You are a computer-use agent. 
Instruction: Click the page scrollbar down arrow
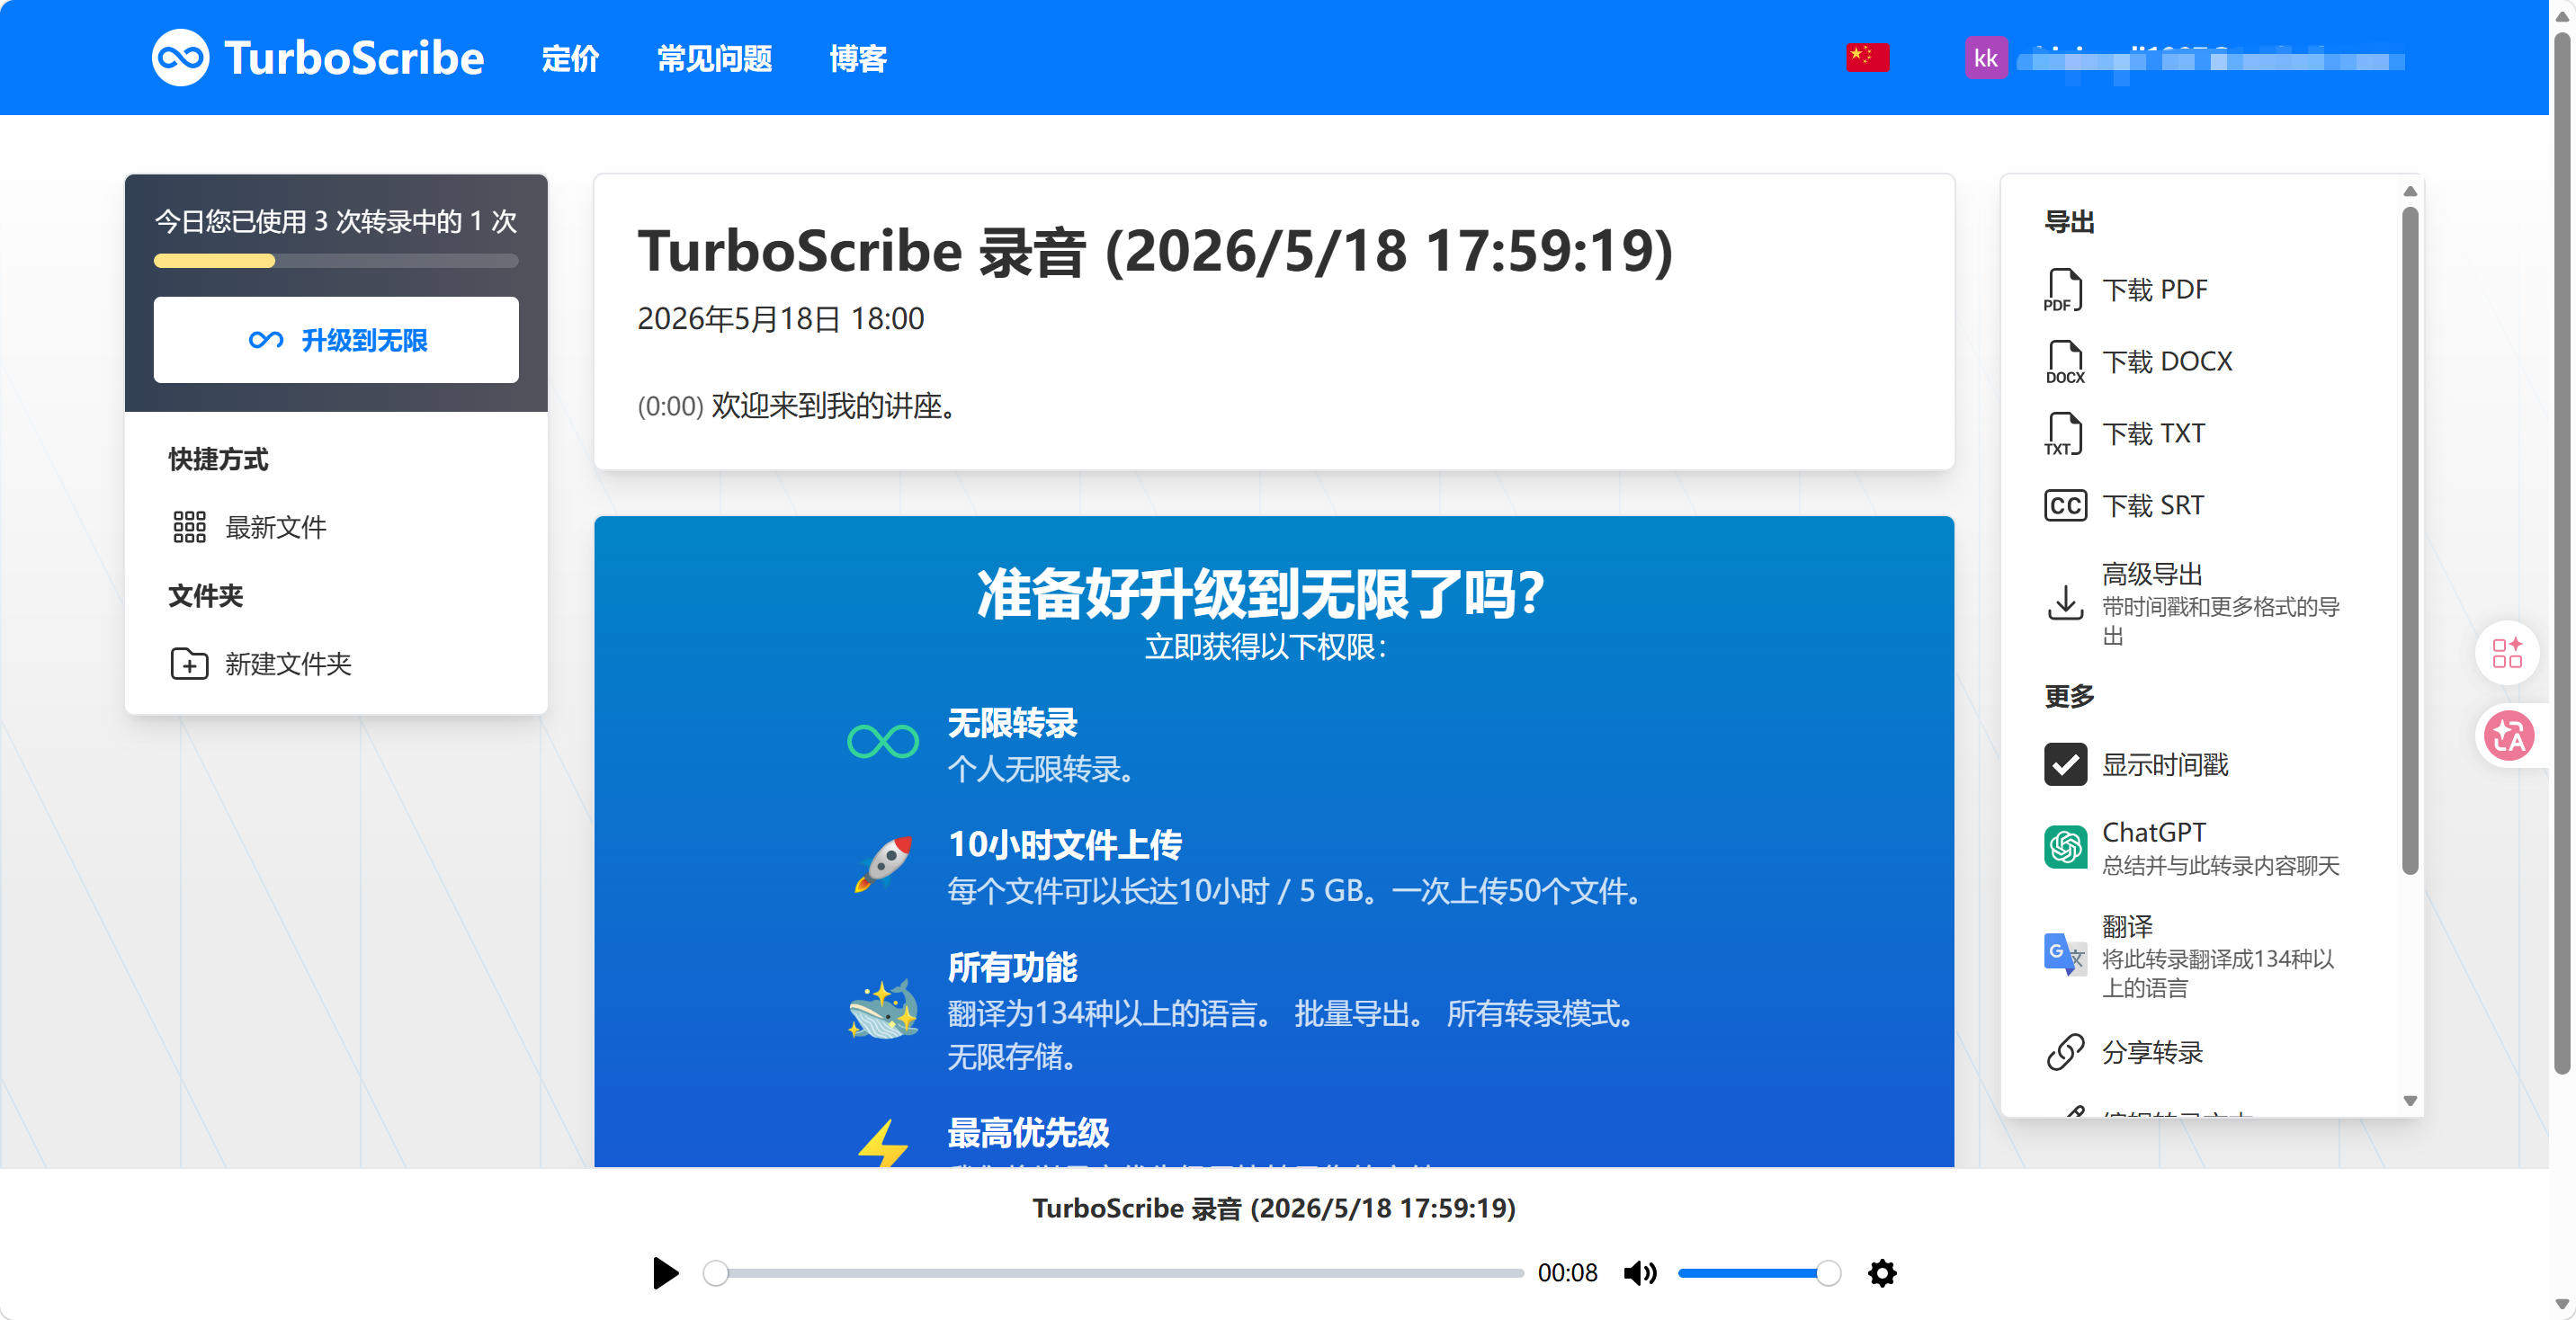click(2561, 1304)
